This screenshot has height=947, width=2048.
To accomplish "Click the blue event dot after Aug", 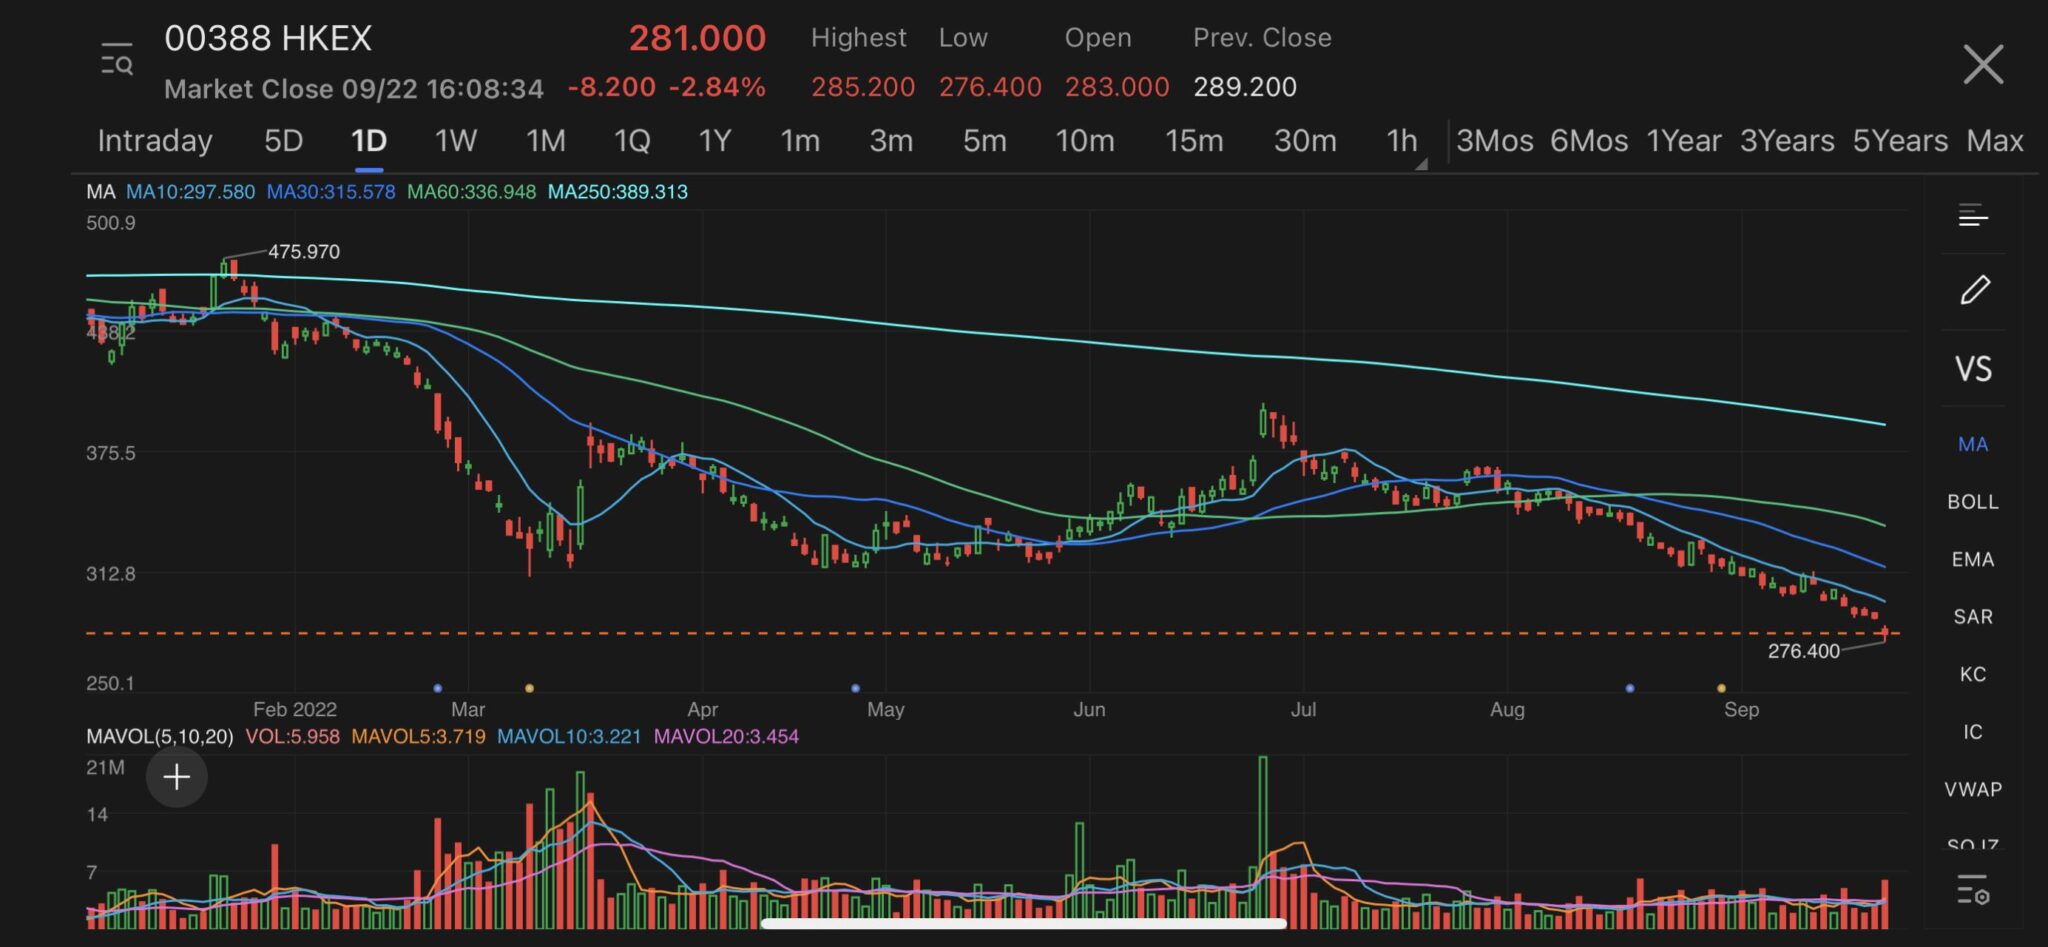I will coord(1630,688).
